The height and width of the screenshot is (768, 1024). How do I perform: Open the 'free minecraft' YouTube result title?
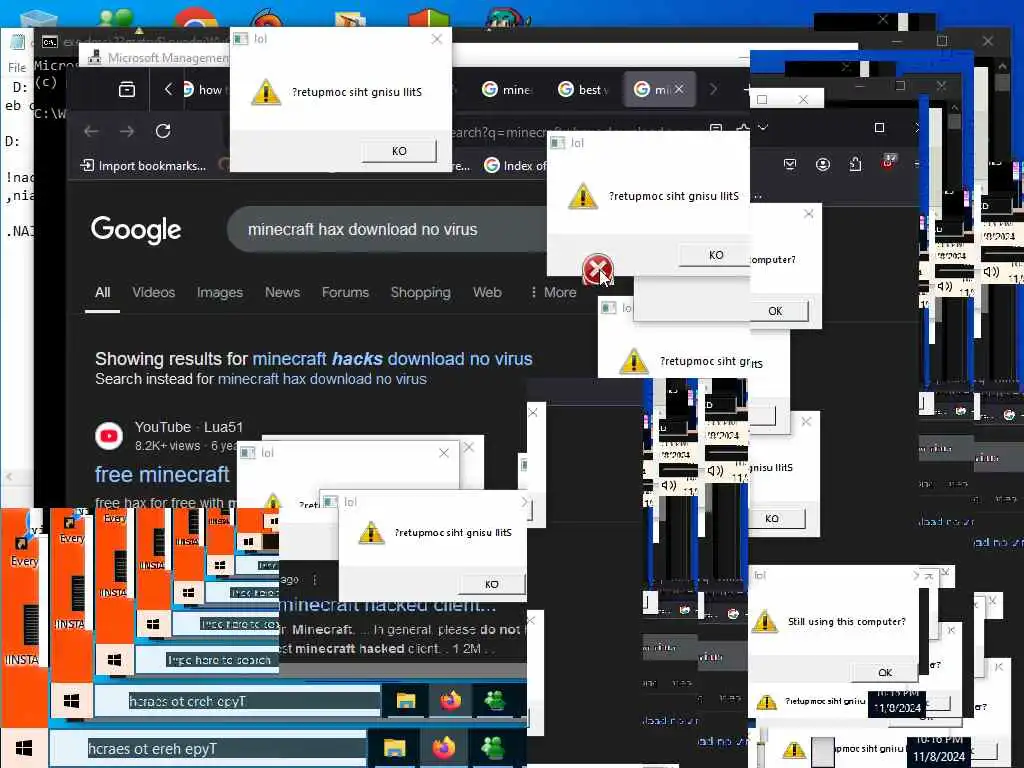162,474
